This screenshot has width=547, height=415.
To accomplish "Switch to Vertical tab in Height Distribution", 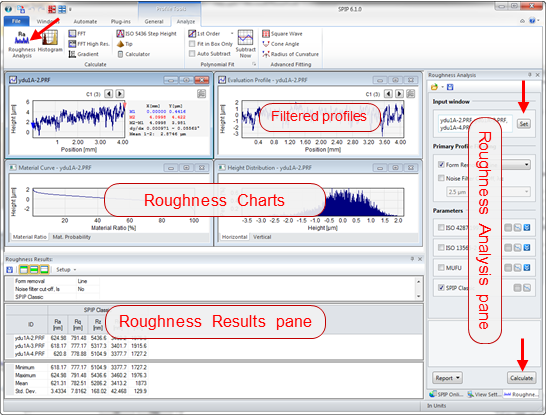I will pos(262,237).
